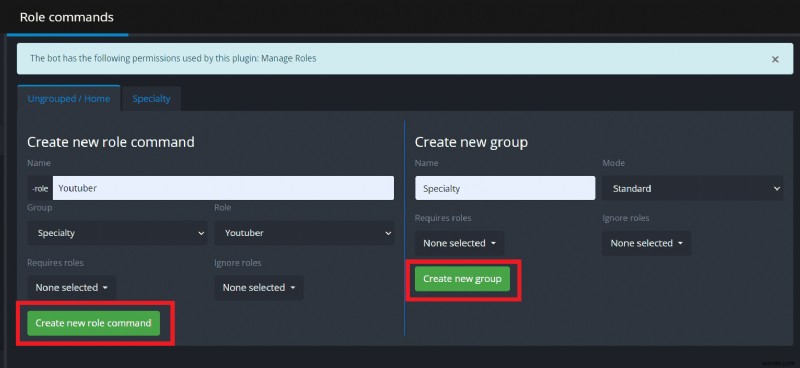Select the Role commands header tab
The width and height of the screenshot is (800, 368).
[x=67, y=17]
